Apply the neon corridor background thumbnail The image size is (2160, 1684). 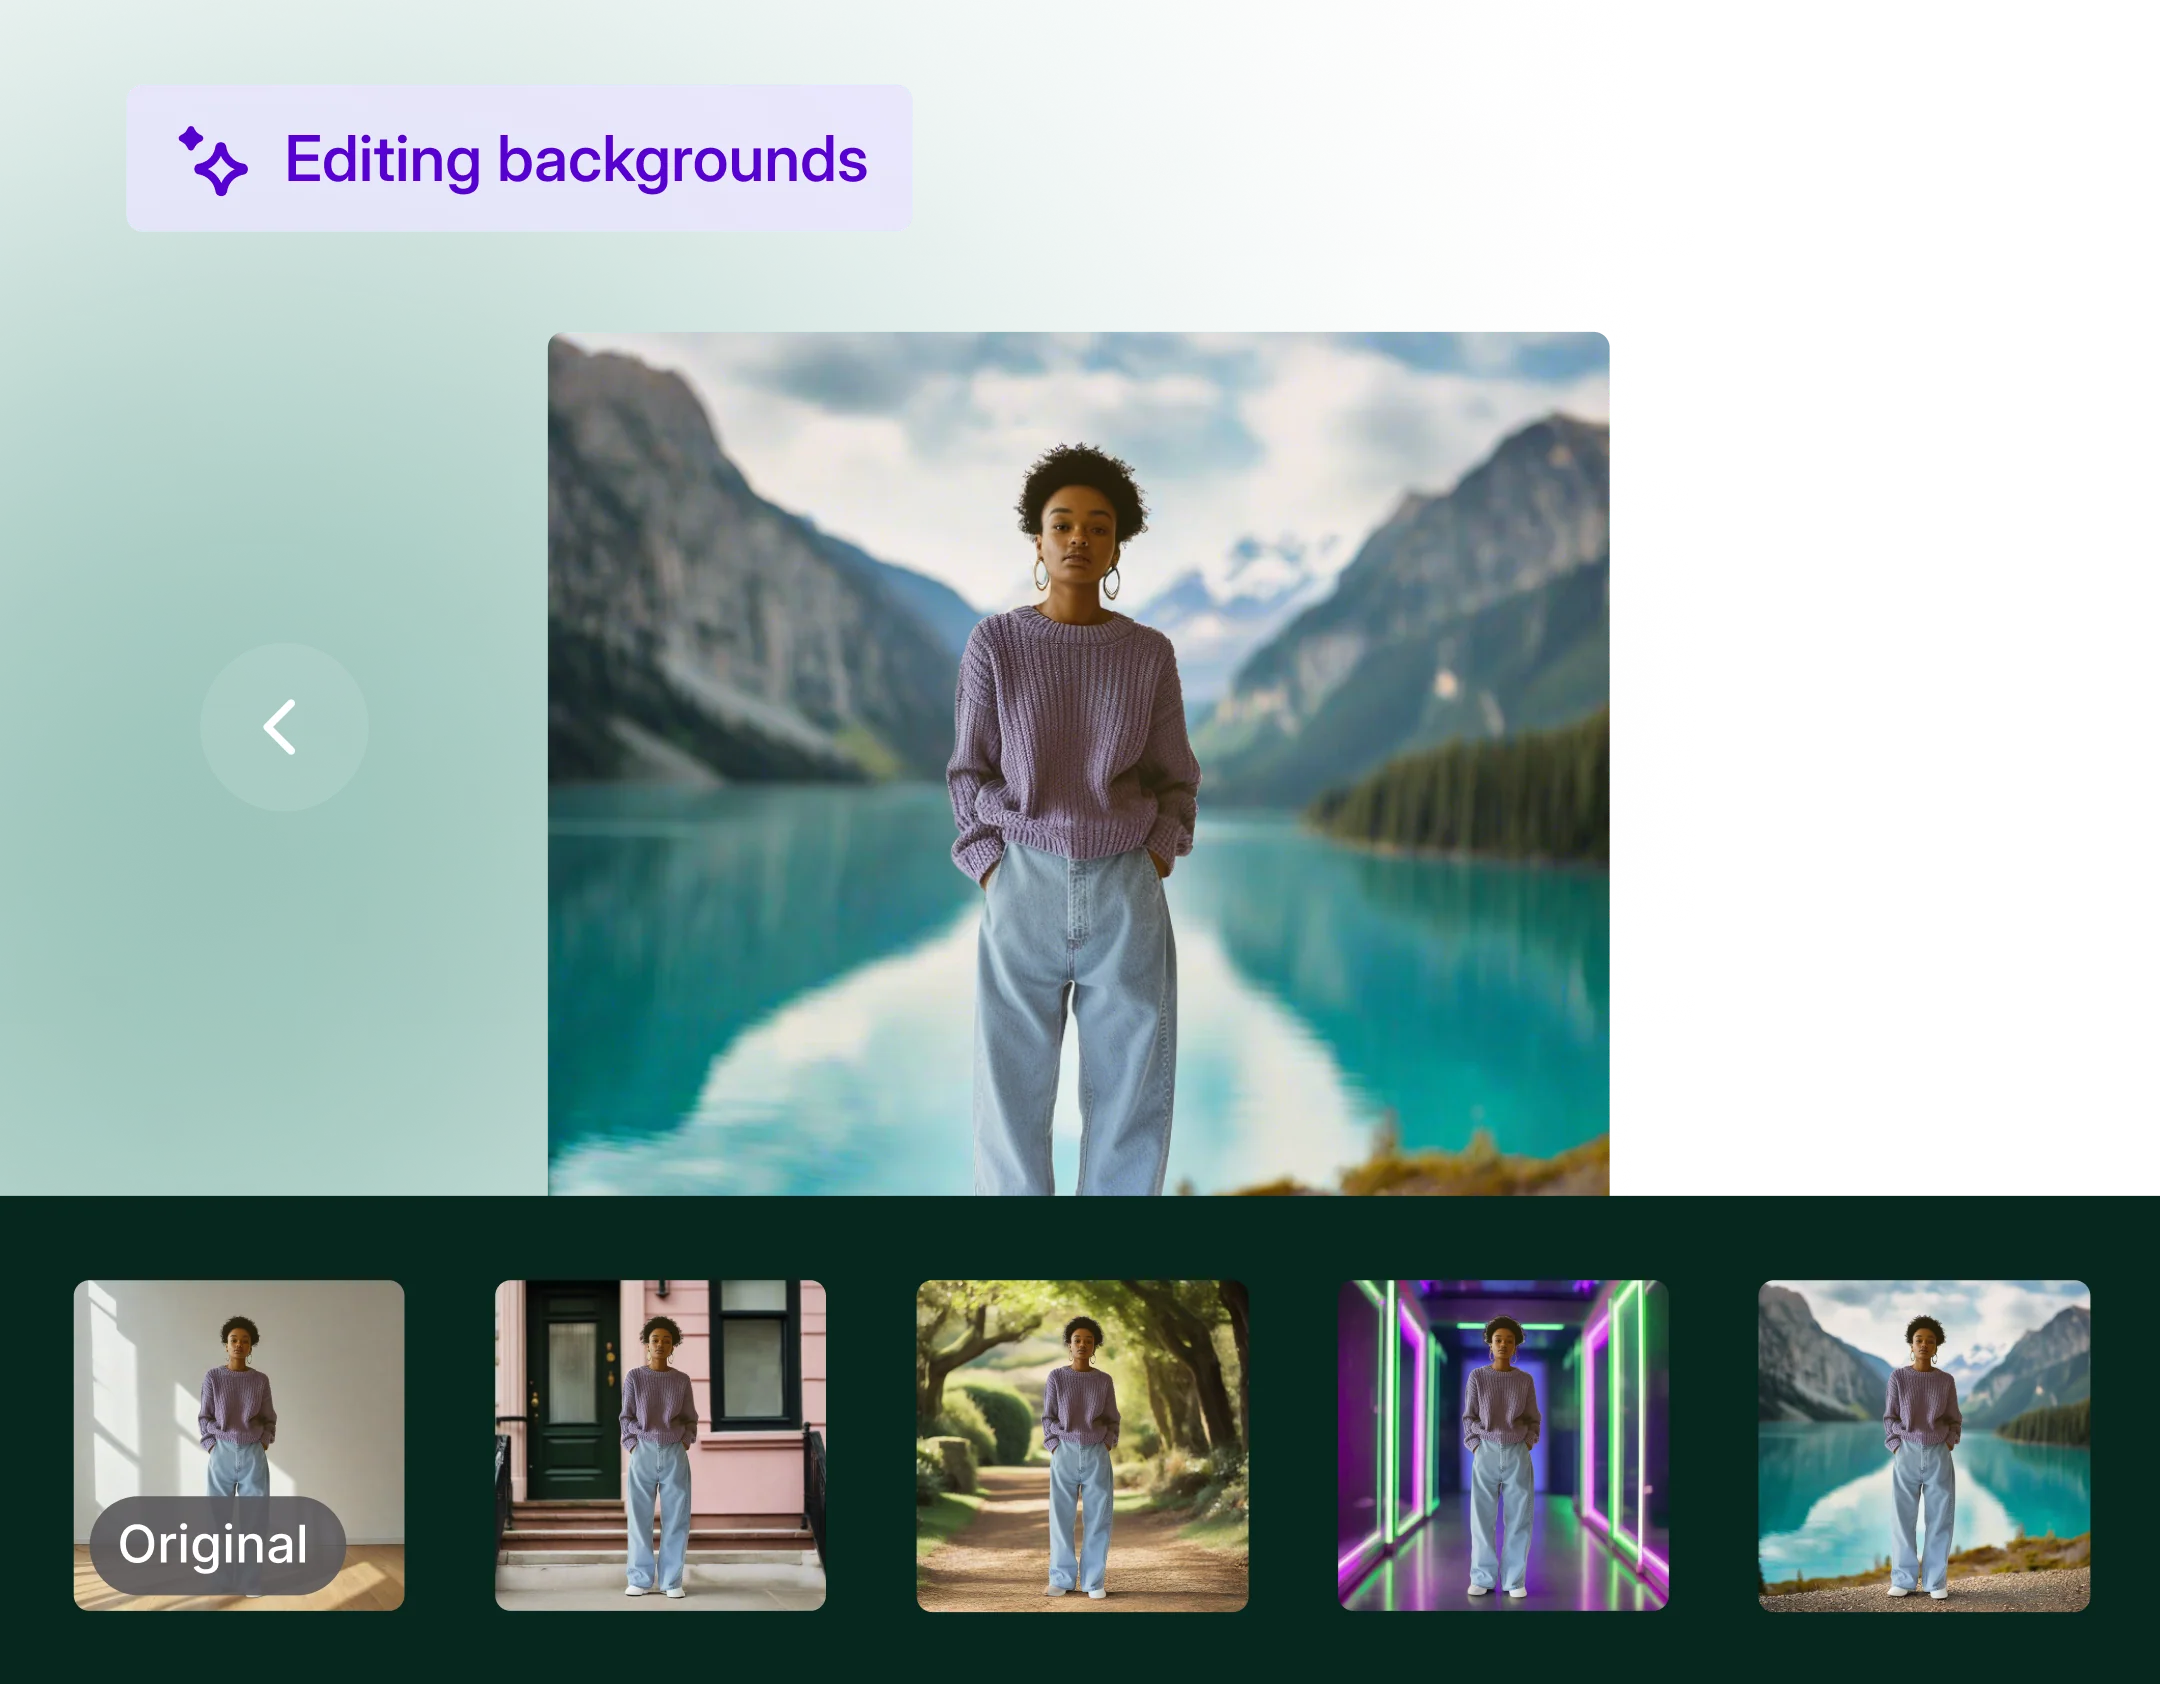point(1503,1445)
